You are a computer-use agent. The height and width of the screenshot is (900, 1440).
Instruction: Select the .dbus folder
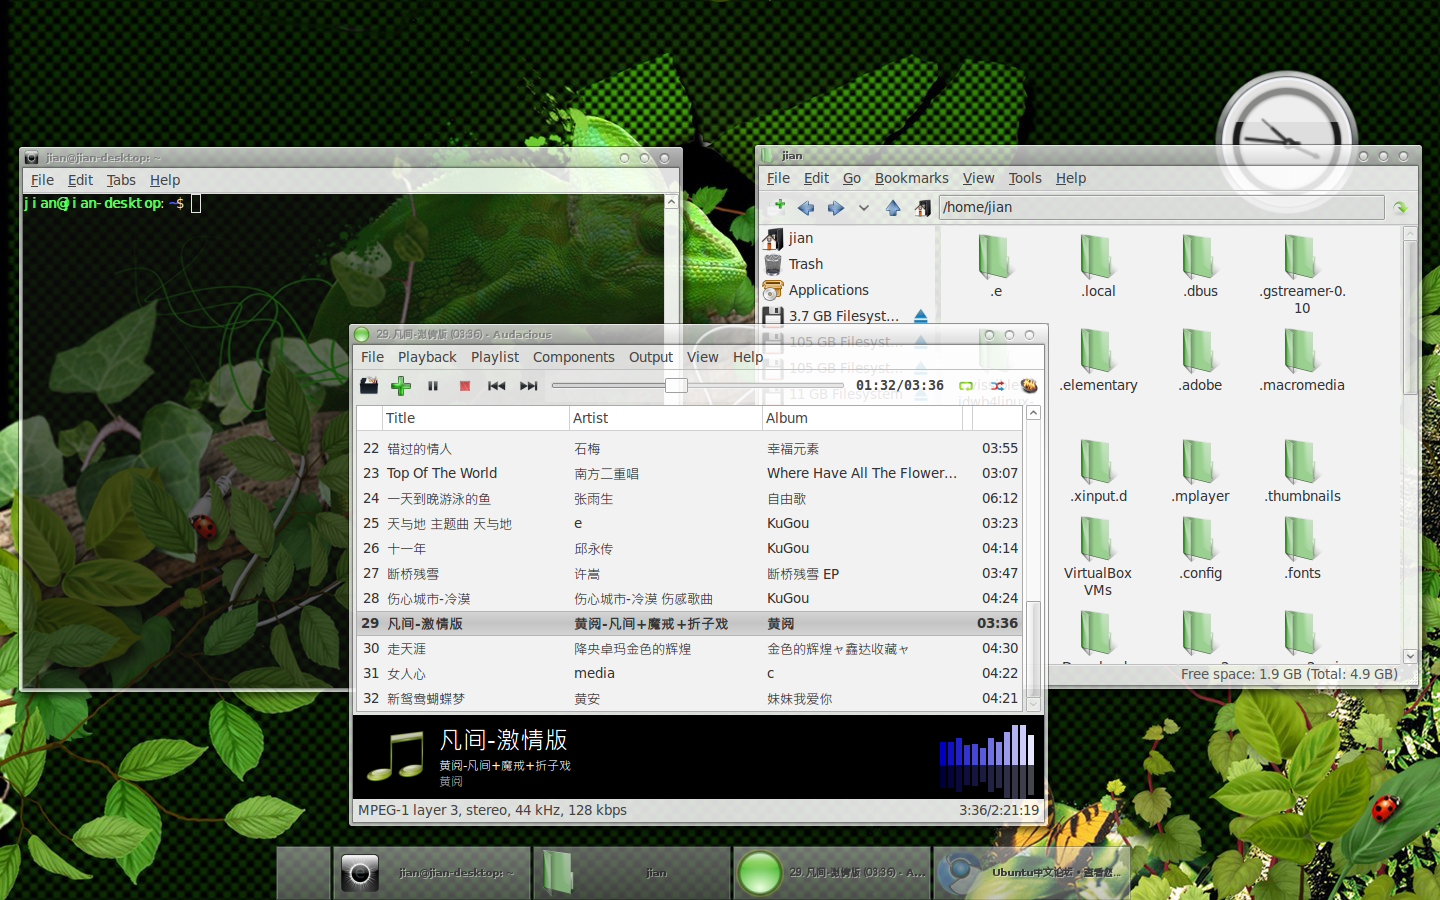coord(1200,265)
